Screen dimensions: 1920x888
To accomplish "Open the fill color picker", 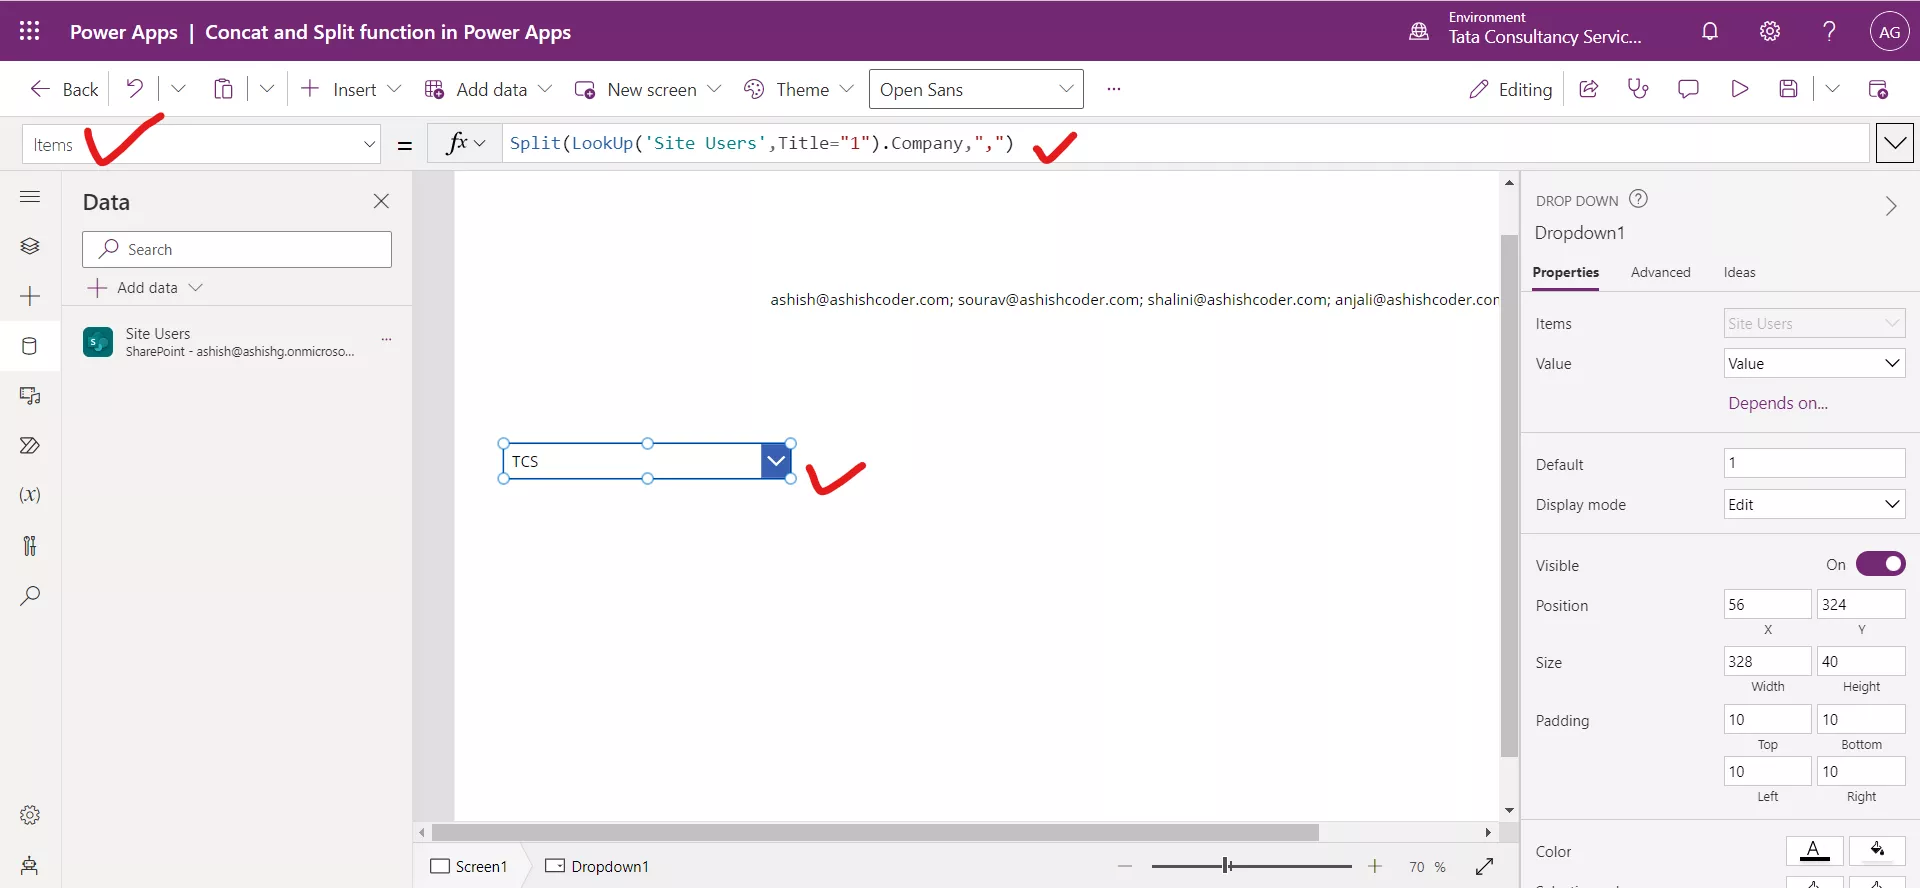I will point(1877,850).
